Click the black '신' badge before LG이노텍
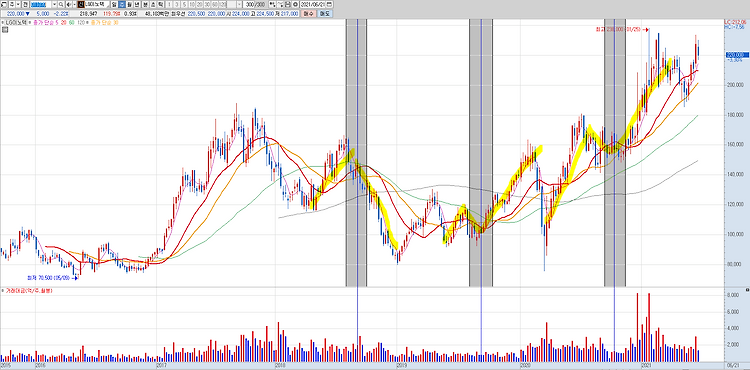750x370 pixels. tap(81, 4)
